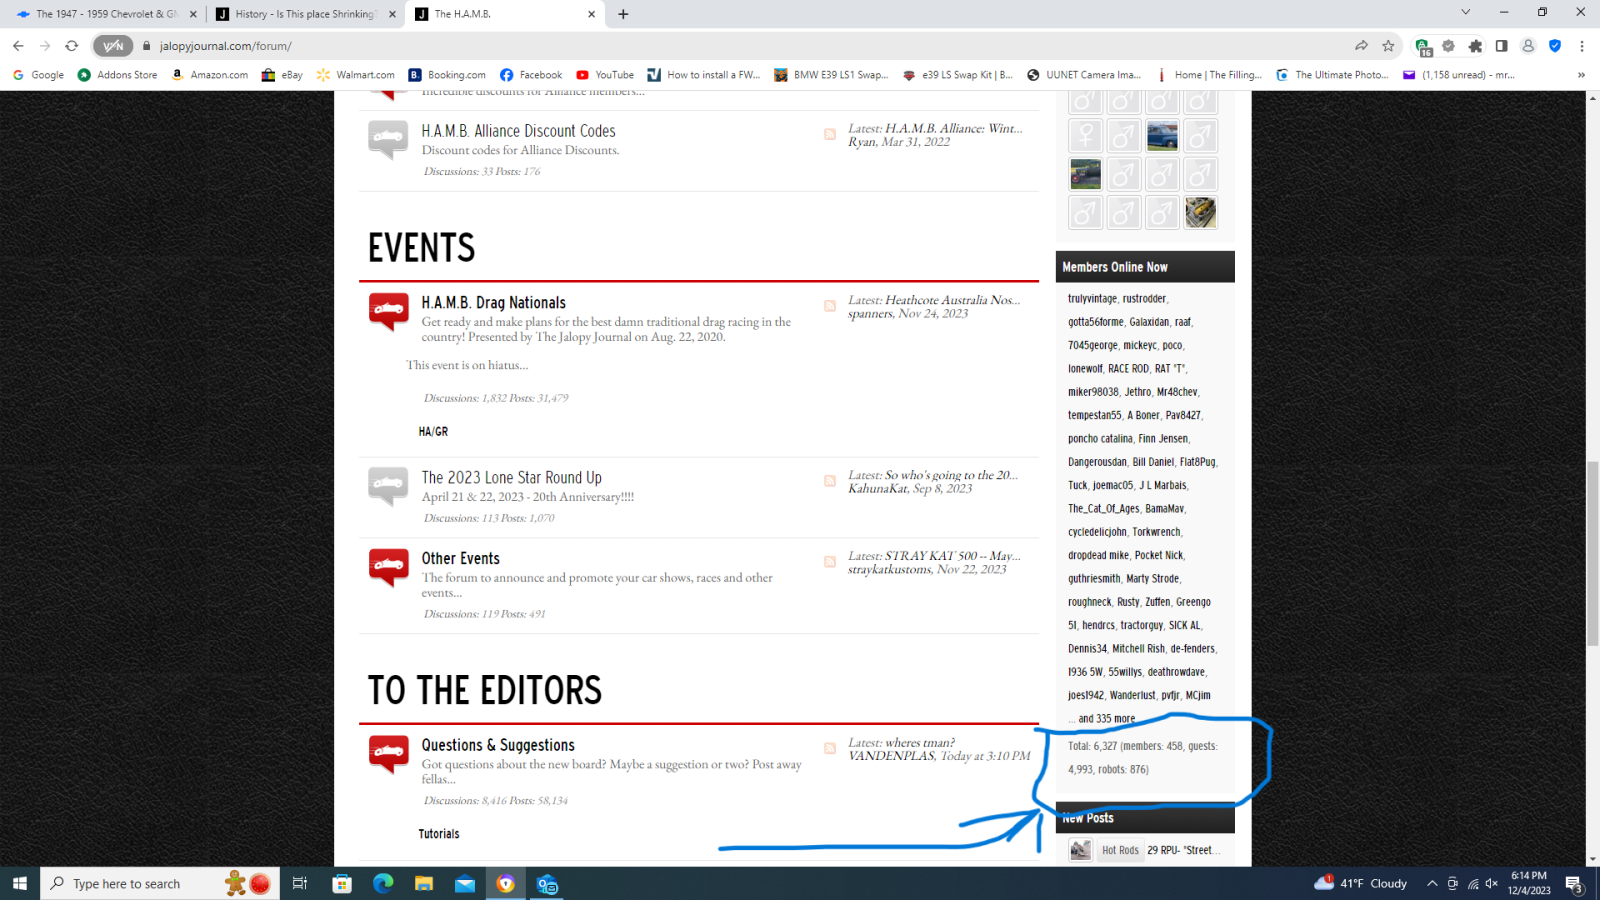Open File Explorer from the taskbar

pos(424,884)
